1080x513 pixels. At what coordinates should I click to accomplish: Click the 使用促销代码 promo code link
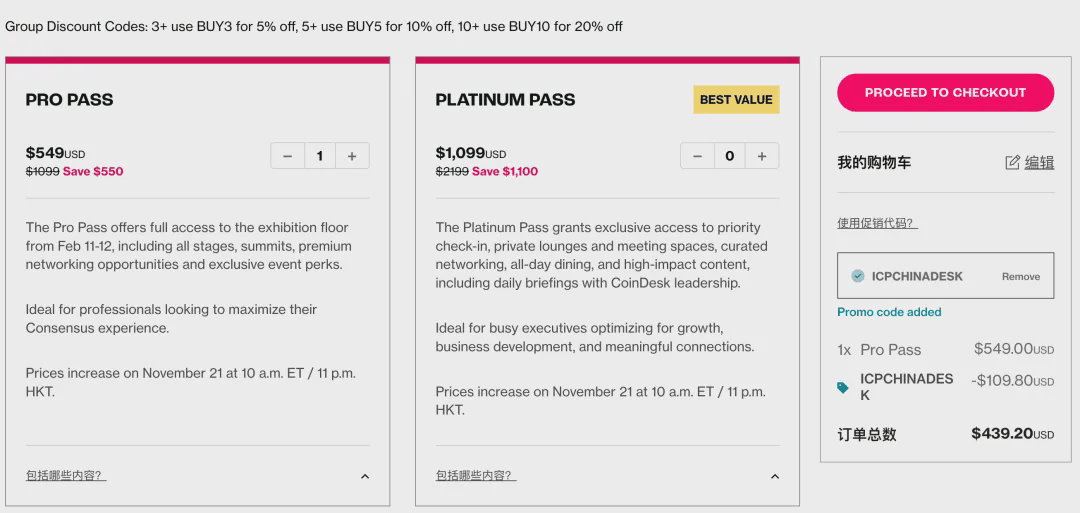point(877,223)
